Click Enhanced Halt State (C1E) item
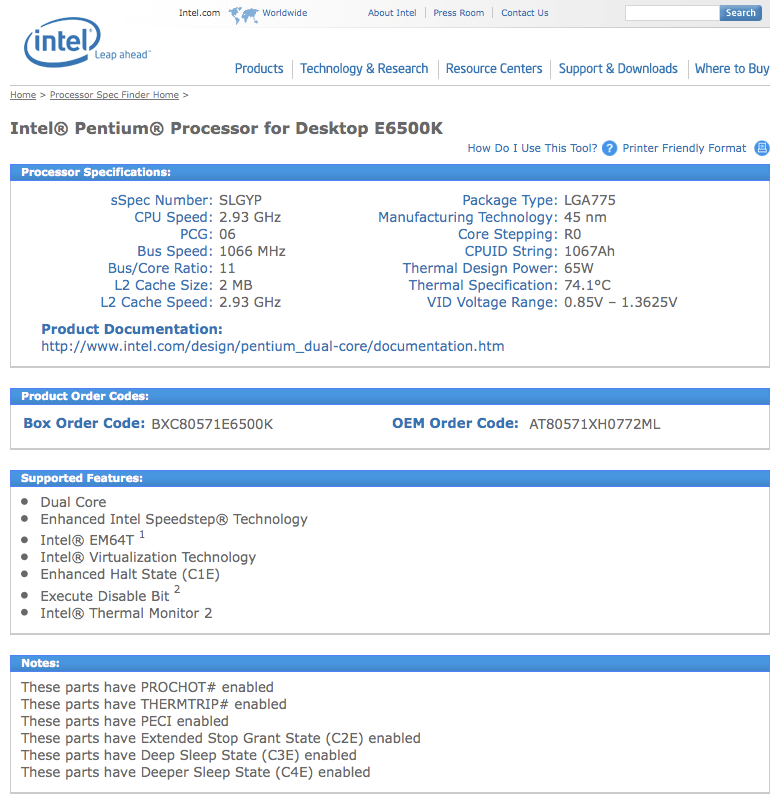The height and width of the screenshot is (804, 782). click(x=130, y=574)
